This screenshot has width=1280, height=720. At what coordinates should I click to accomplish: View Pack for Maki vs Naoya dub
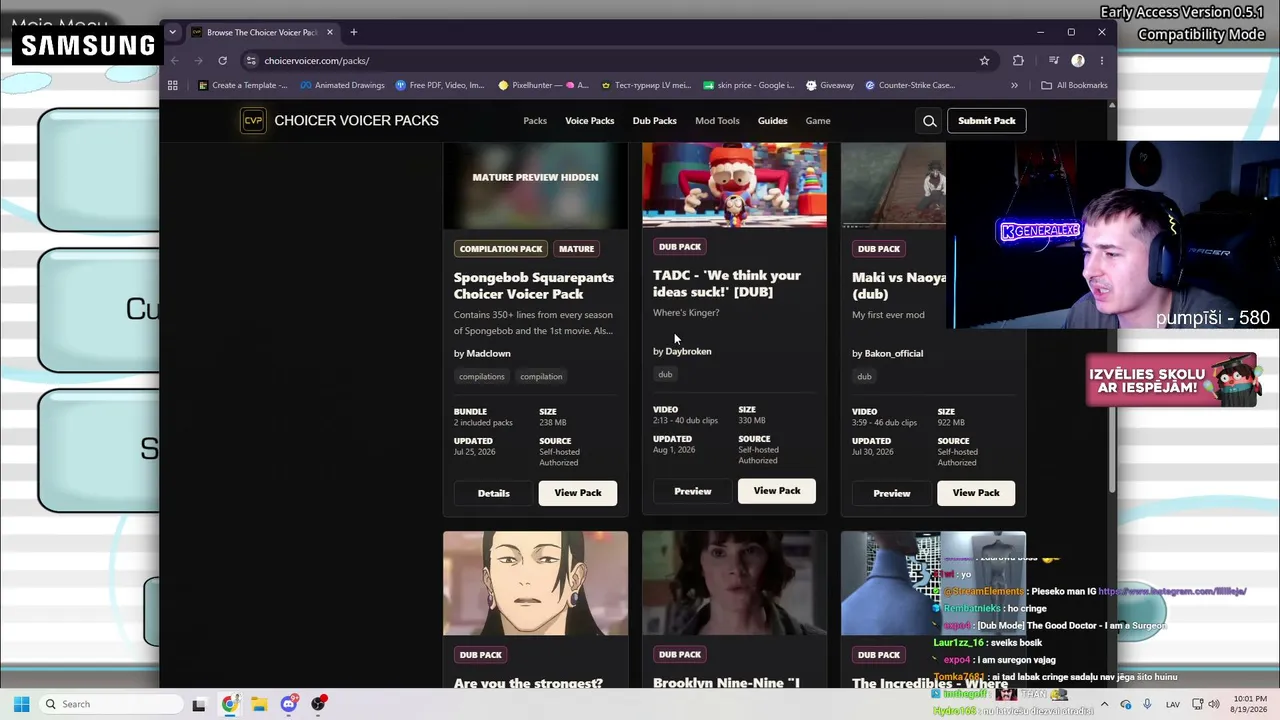[976, 493]
